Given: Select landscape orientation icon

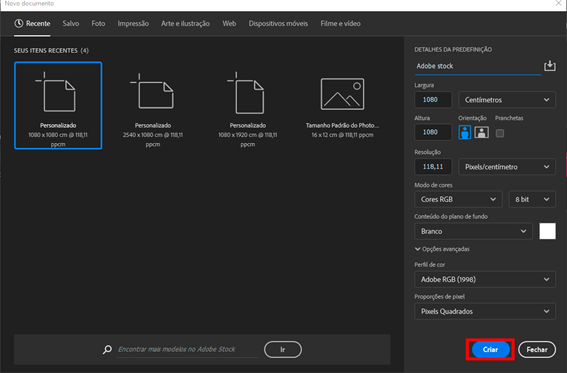Looking at the screenshot, I should coord(481,132).
